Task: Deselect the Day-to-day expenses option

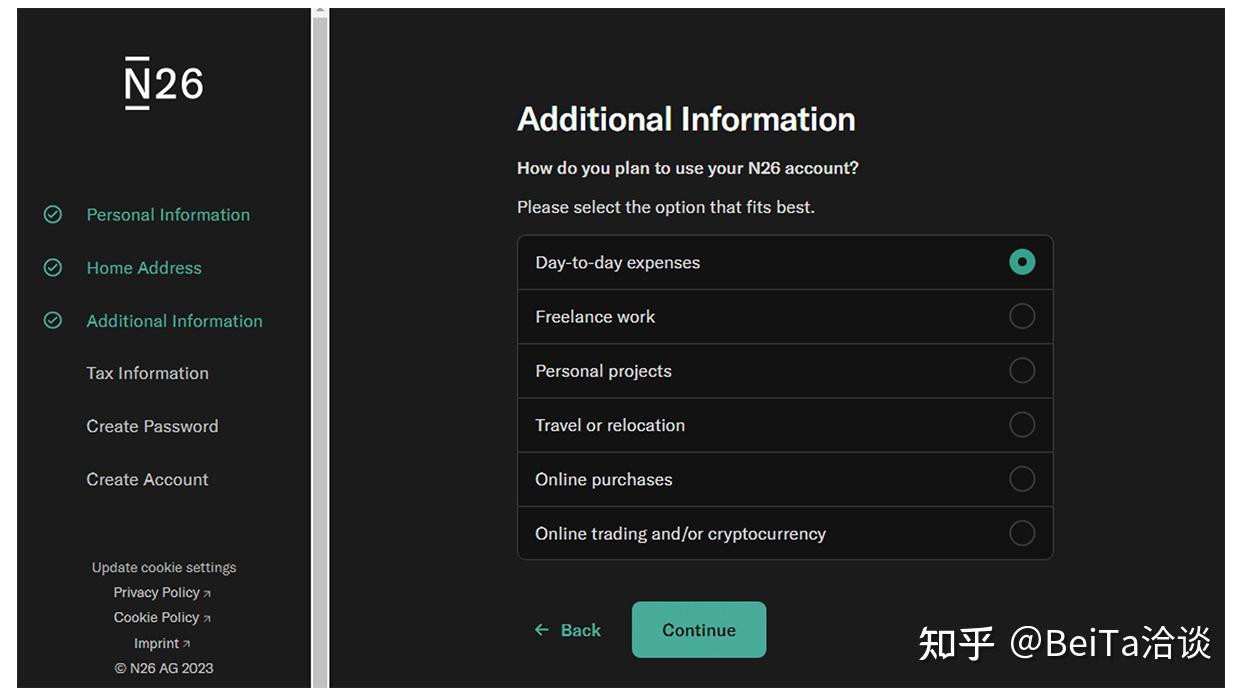Action: click(x=1022, y=262)
